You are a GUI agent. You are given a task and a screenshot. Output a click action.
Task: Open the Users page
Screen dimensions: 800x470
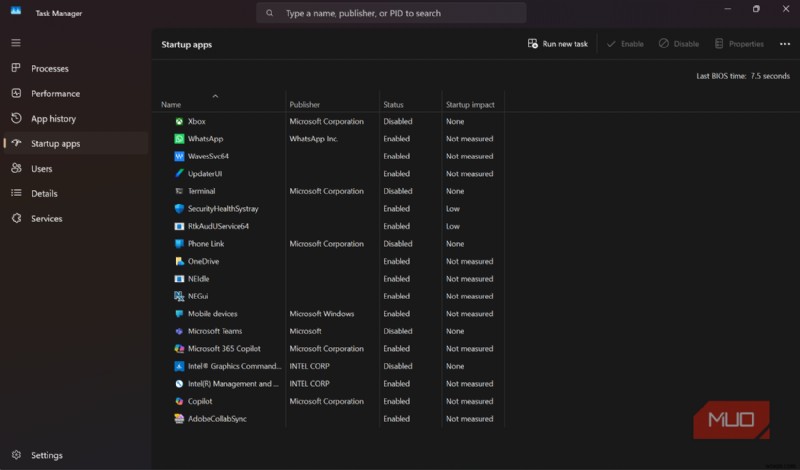pyautogui.click(x=76, y=168)
